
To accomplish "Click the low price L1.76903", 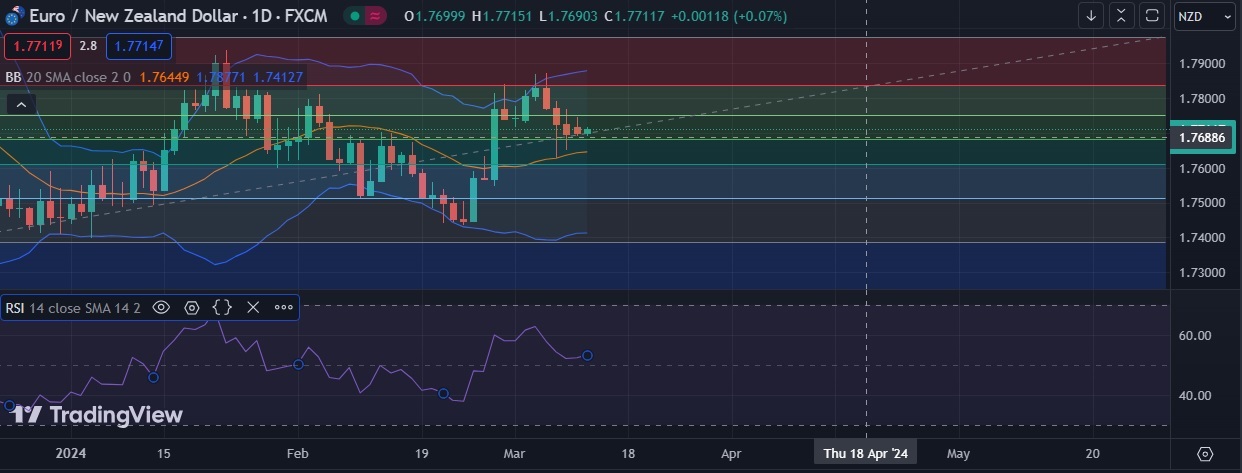I will 567,17.
